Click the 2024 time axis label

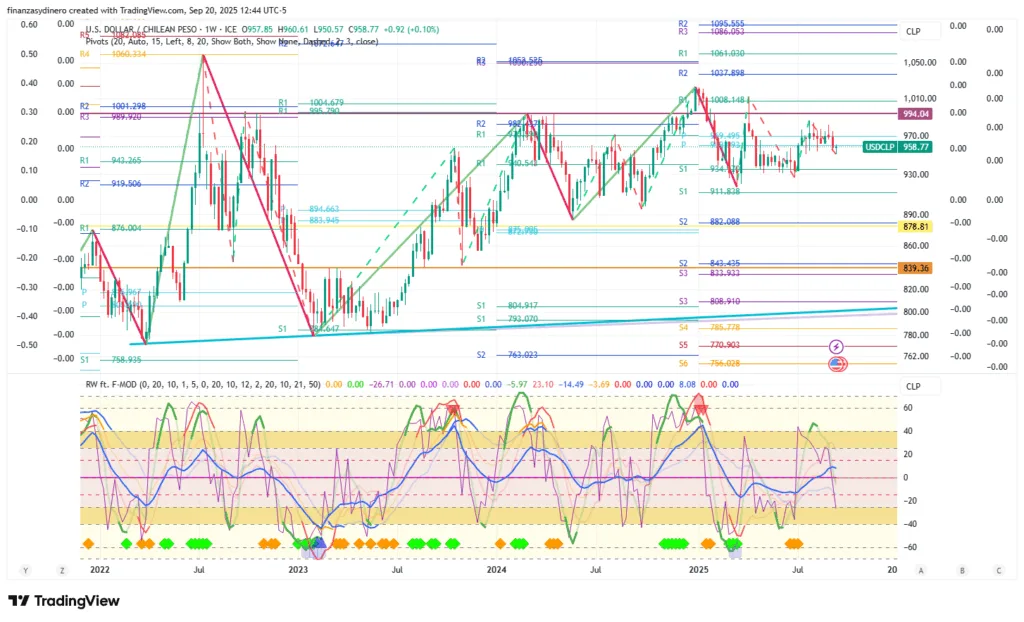tap(496, 570)
